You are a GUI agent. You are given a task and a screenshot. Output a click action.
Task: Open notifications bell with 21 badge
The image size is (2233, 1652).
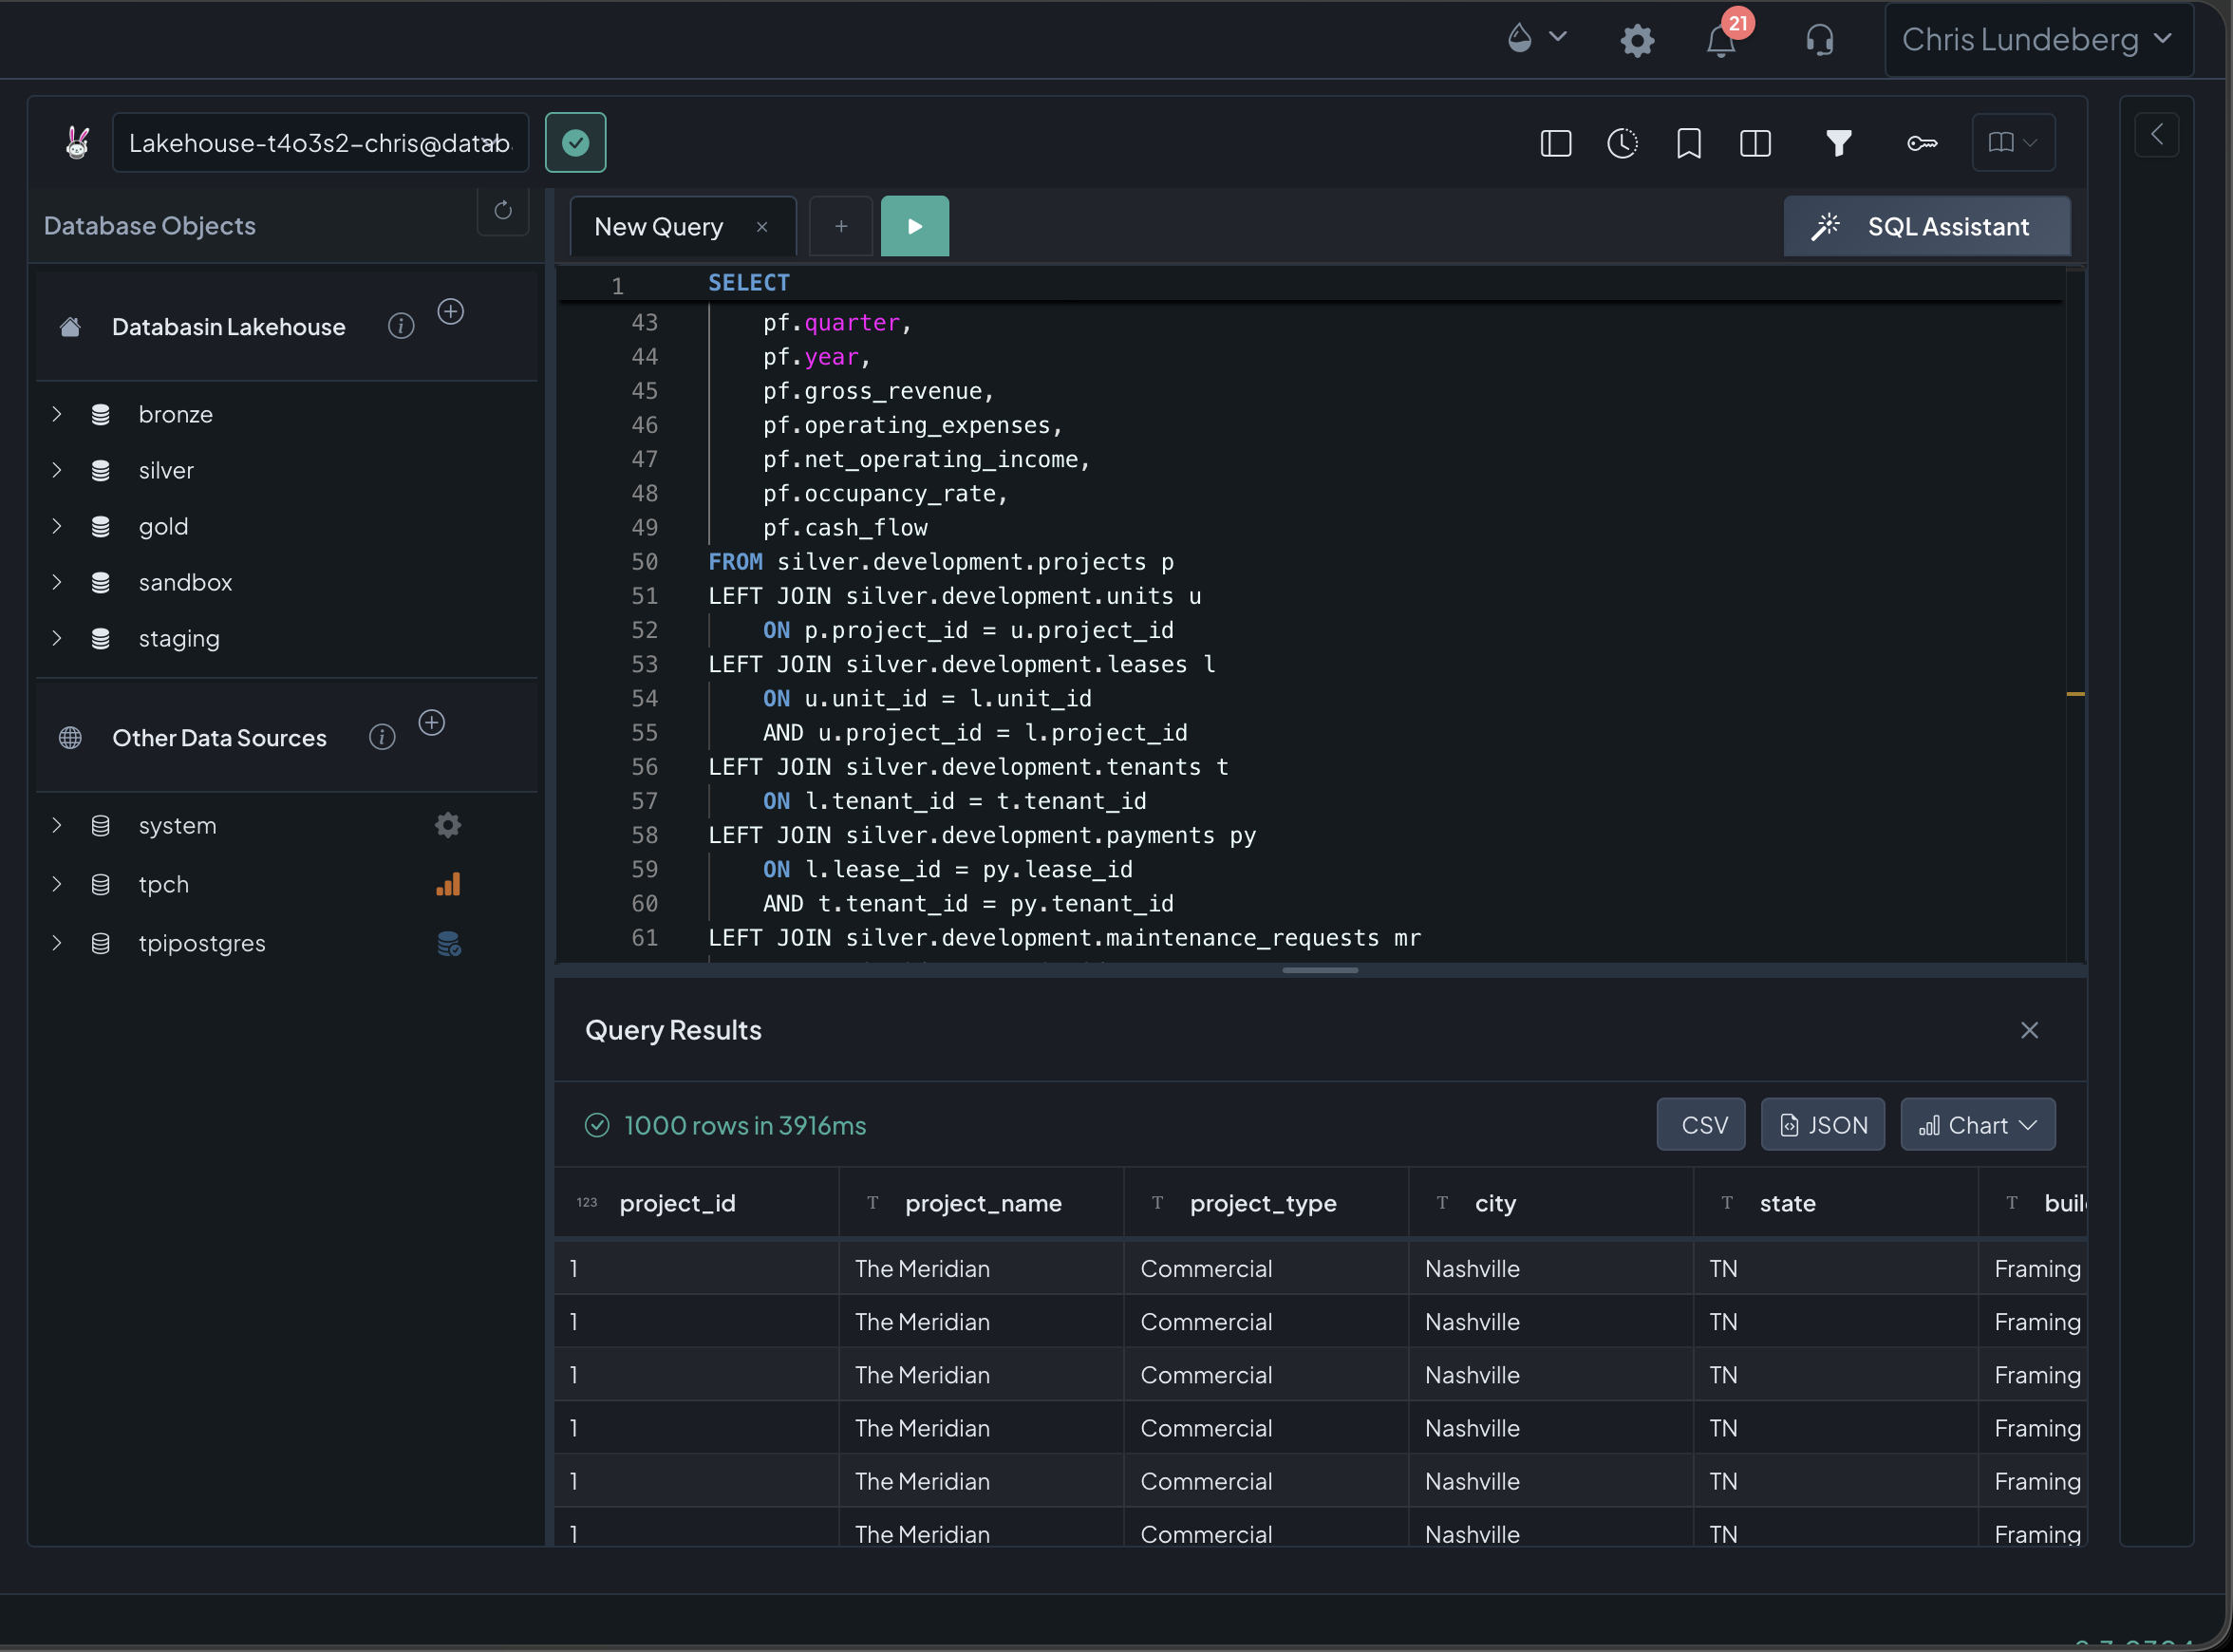click(x=1722, y=41)
